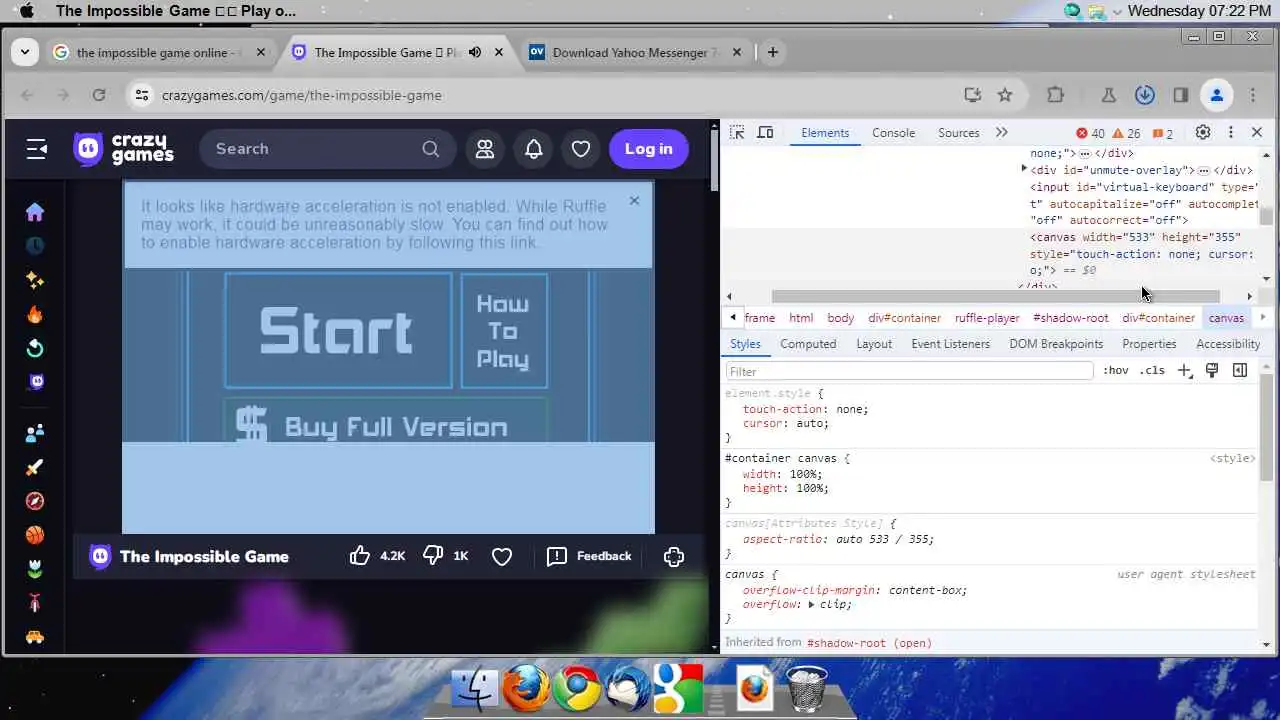Open the friends icon in the header
The width and height of the screenshot is (1280, 720).
485,149
